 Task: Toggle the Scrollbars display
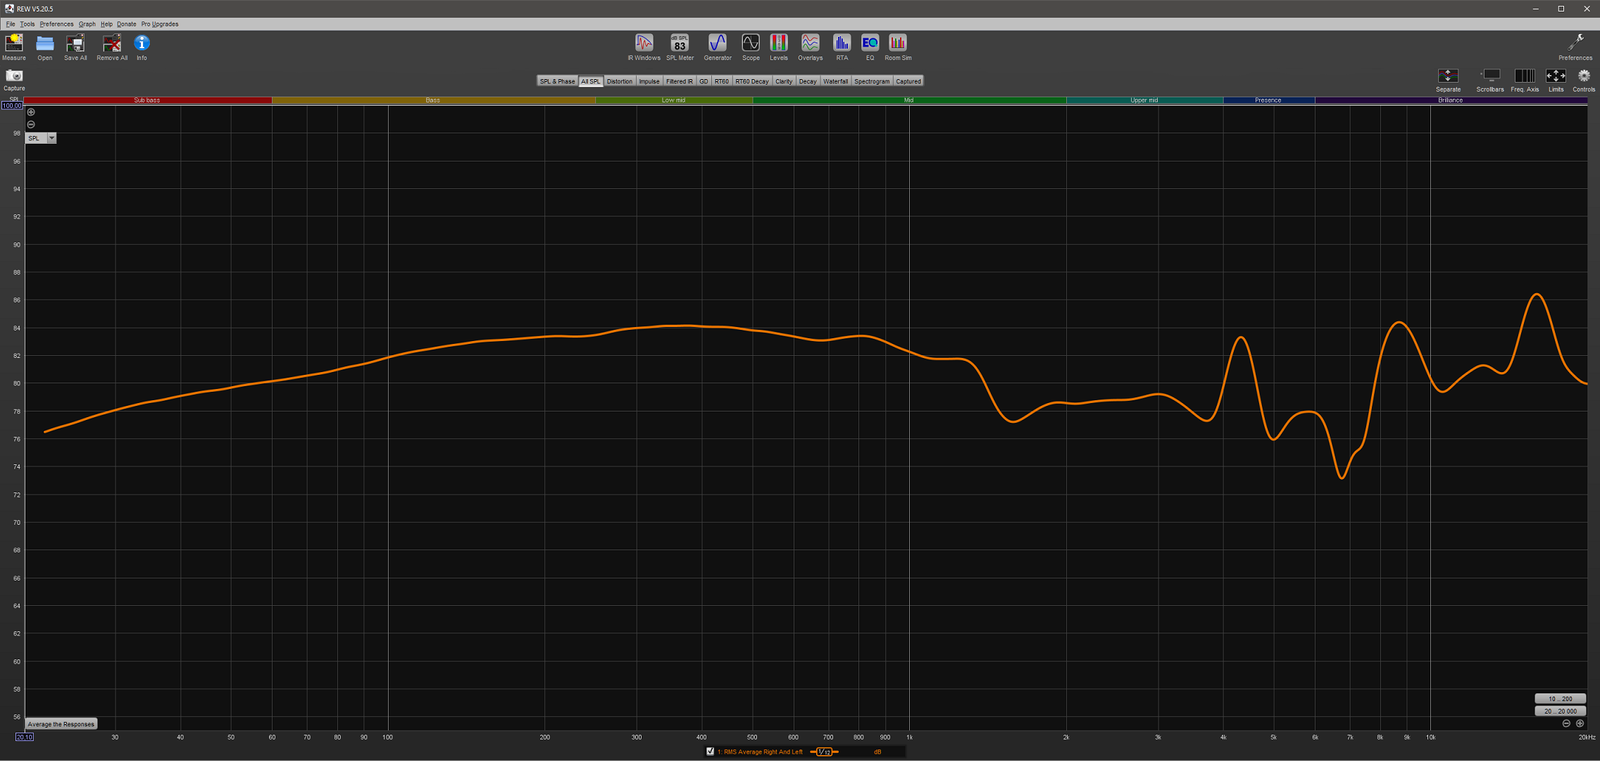click(1490, 79)
